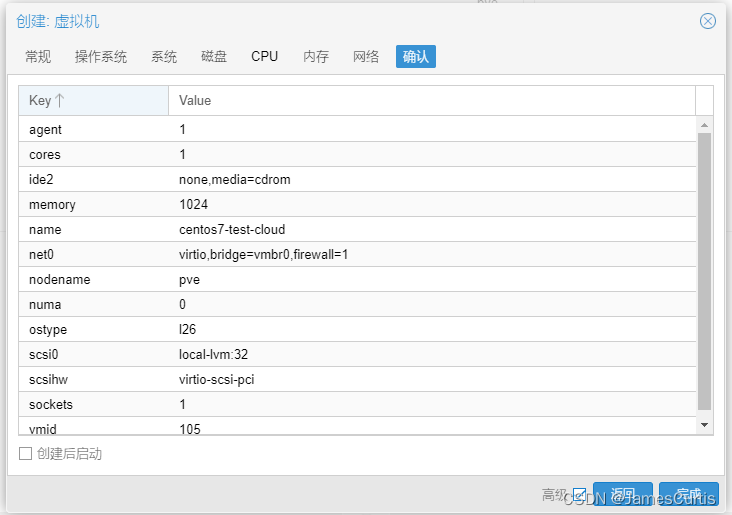Close the create VM dialog

(708, 21)
